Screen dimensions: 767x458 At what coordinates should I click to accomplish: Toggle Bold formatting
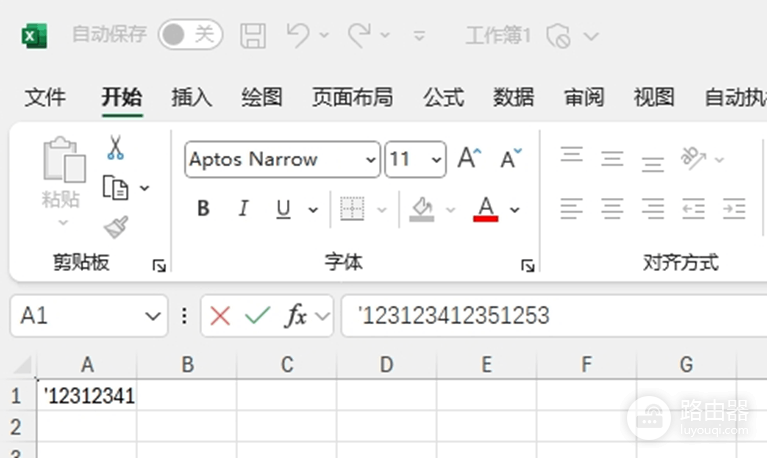203,209
